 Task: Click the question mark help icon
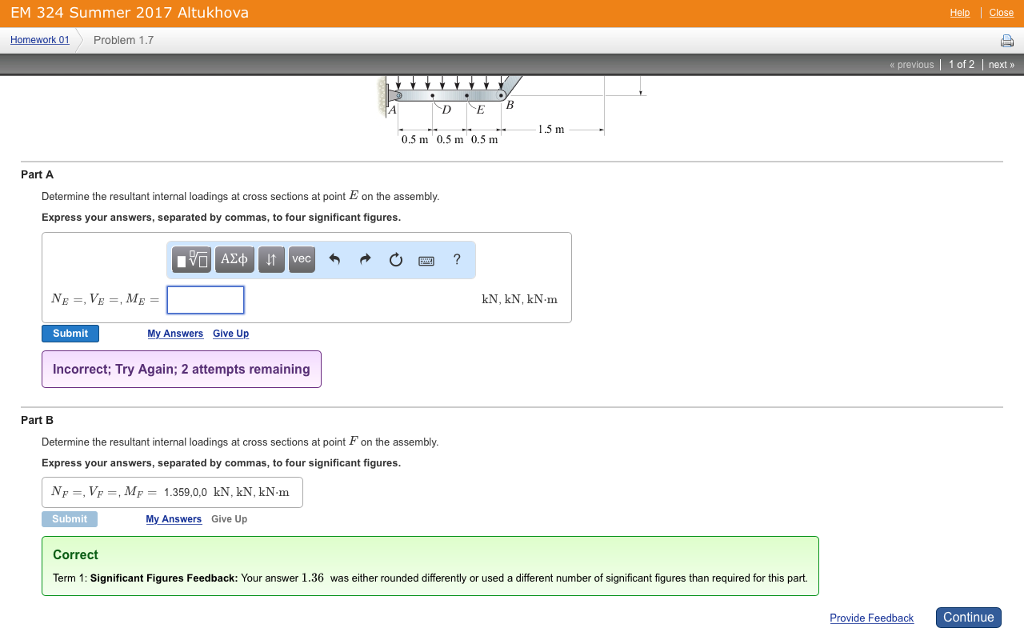(456, 259)
